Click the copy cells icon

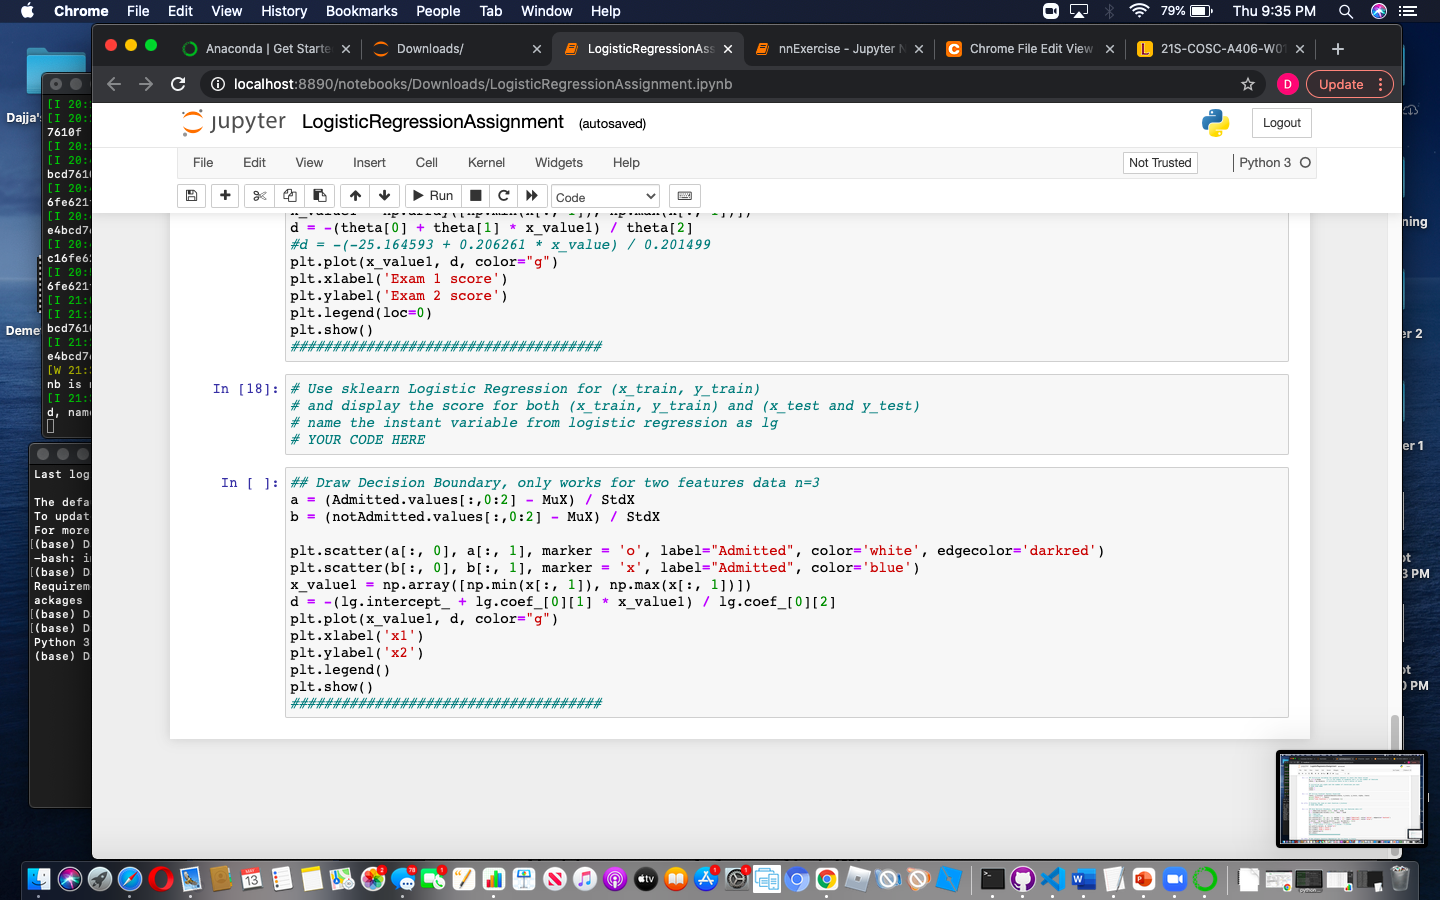coord(289,195)
